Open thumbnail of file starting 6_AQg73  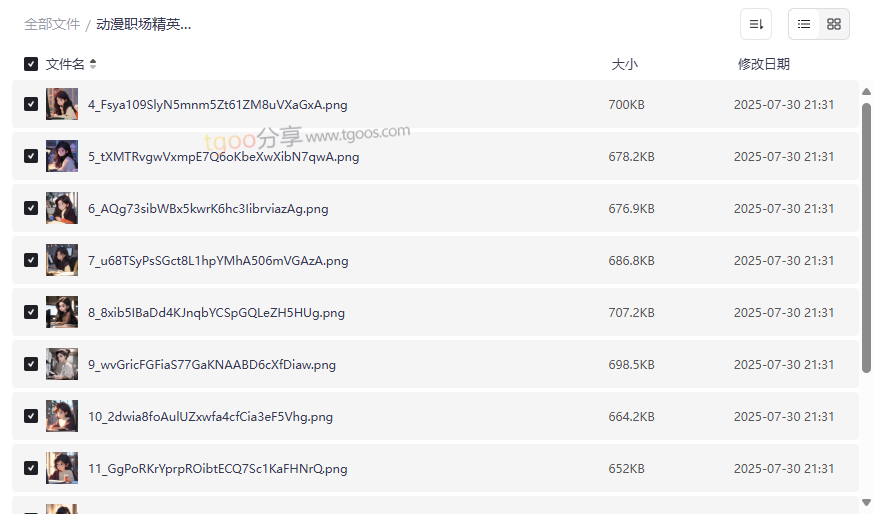(x=62, y=208)
